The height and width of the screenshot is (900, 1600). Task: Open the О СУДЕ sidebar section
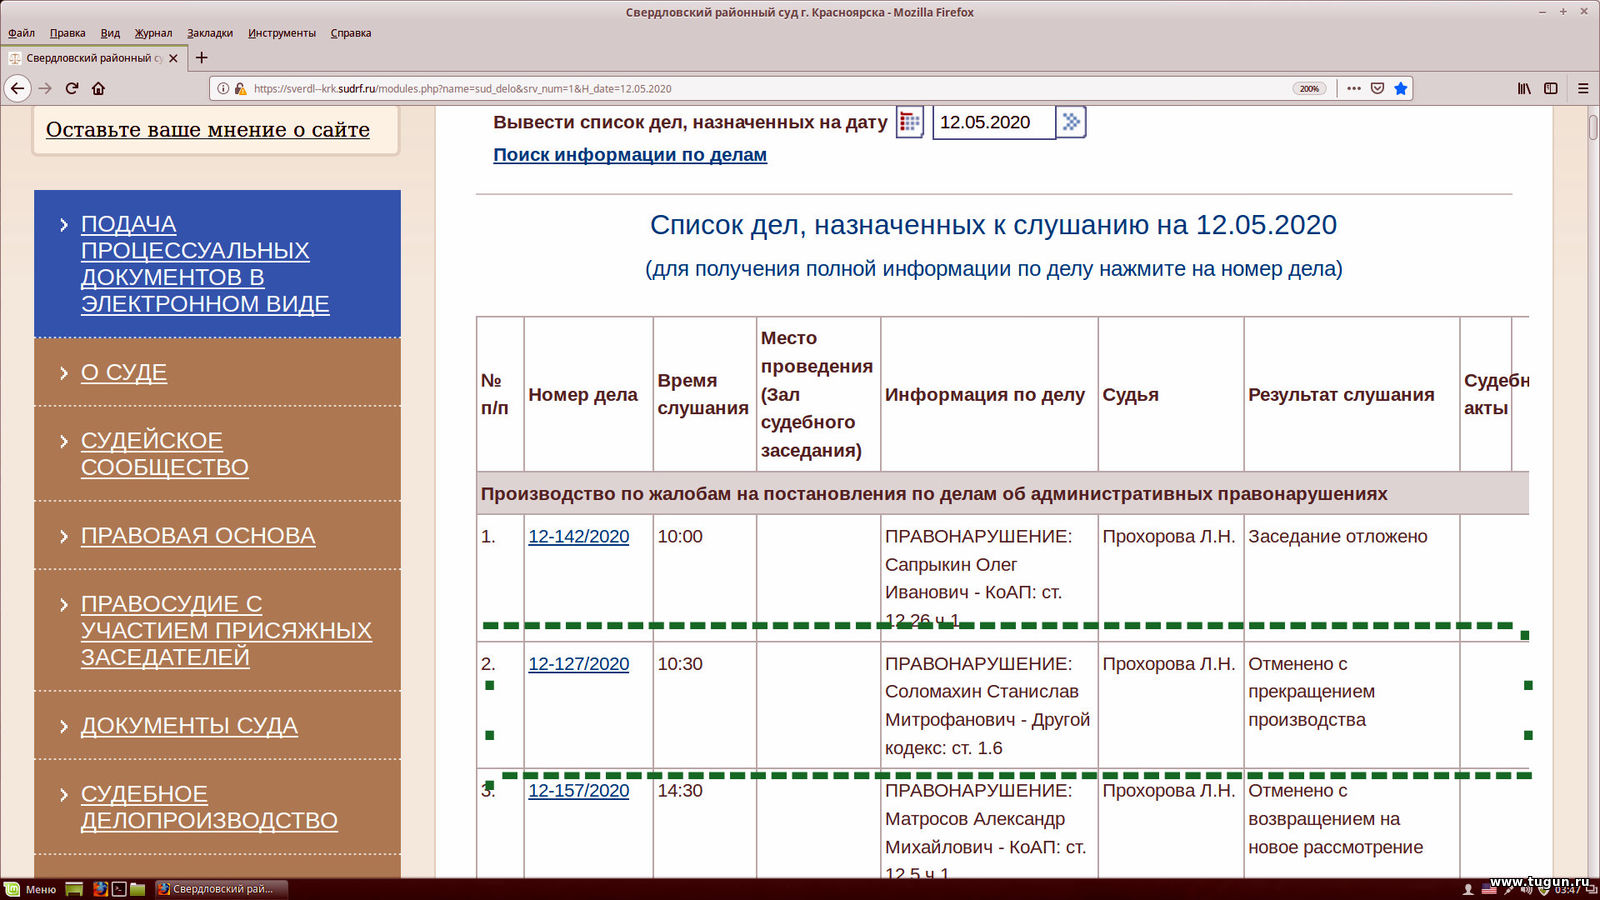point(124,372)
